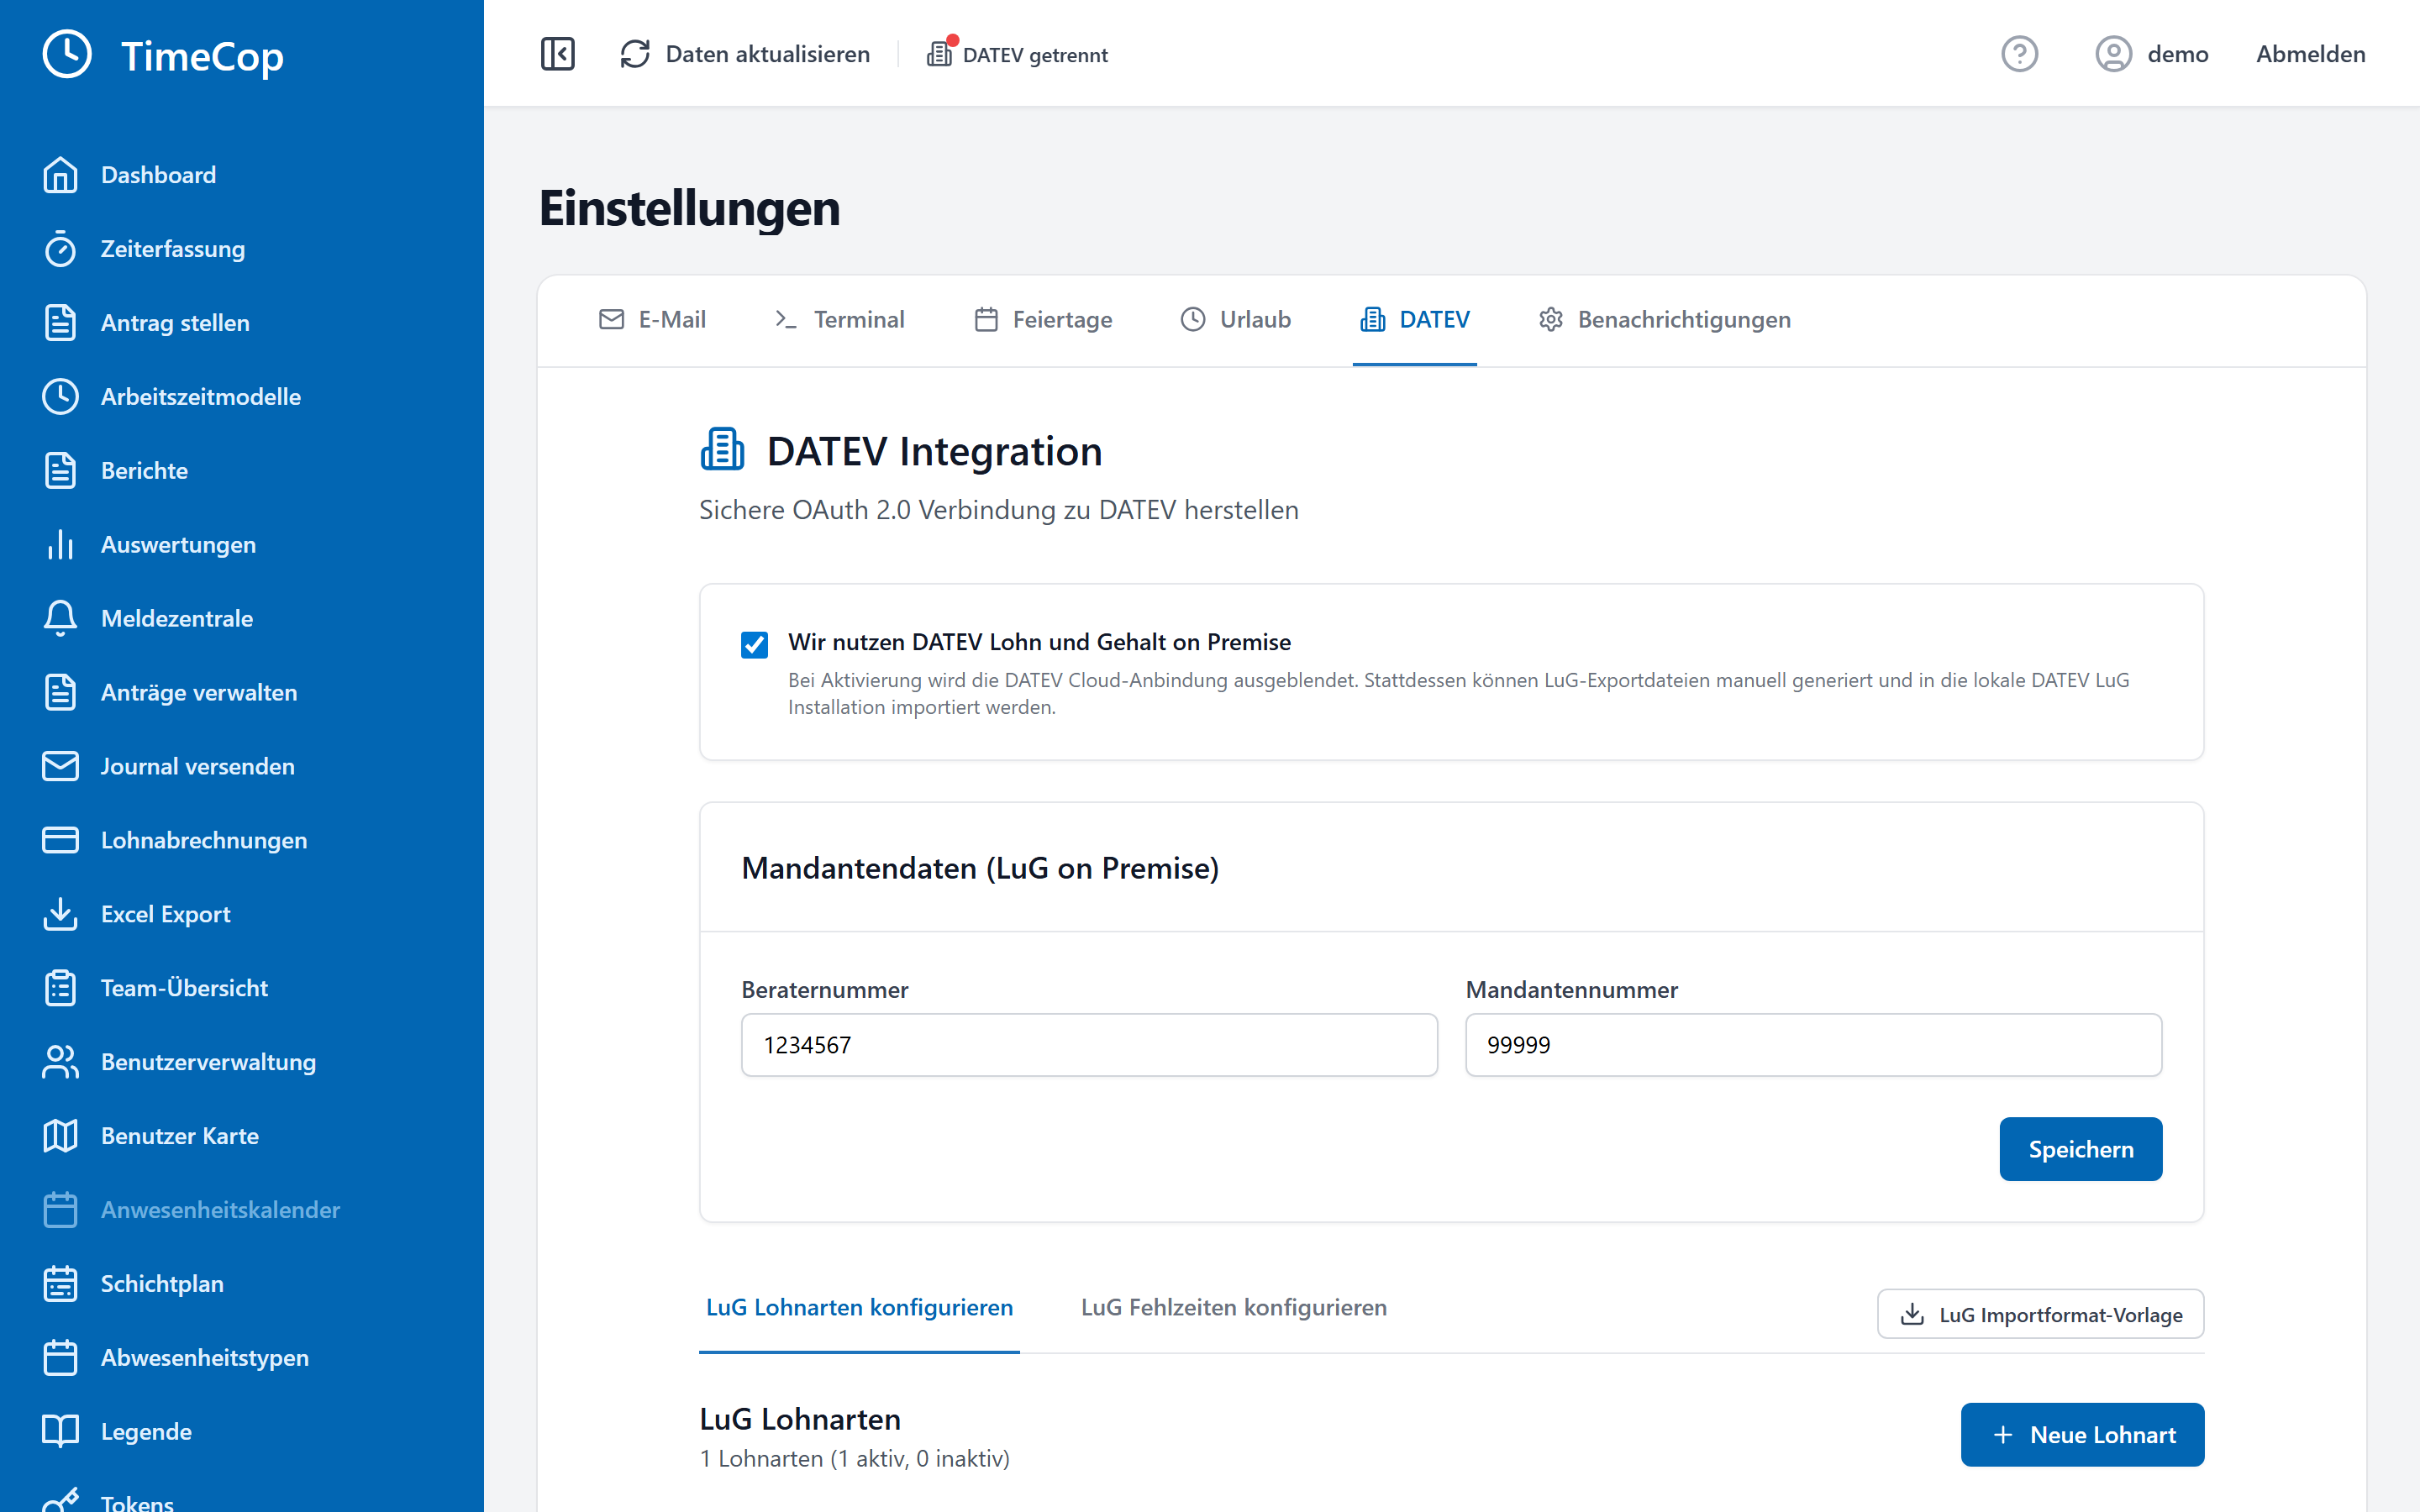The width and height of the screenshot is (2420, 1512).
Task: Open Zeiterfassung in the sidebar
Action: click(173, 249)
